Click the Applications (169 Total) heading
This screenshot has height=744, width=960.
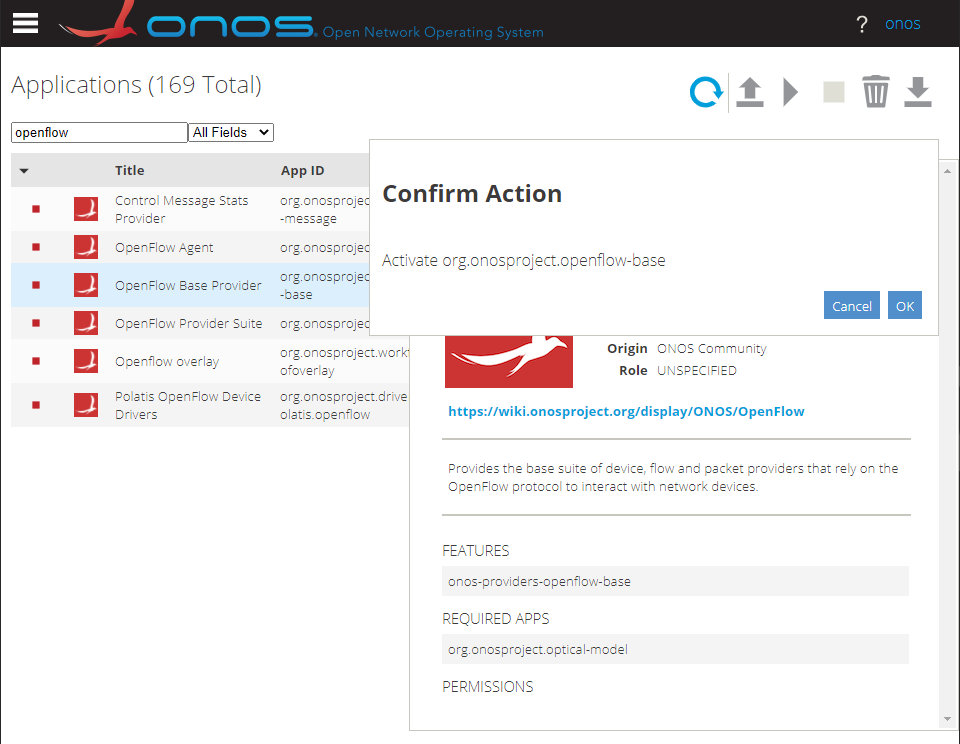[137, 85]
